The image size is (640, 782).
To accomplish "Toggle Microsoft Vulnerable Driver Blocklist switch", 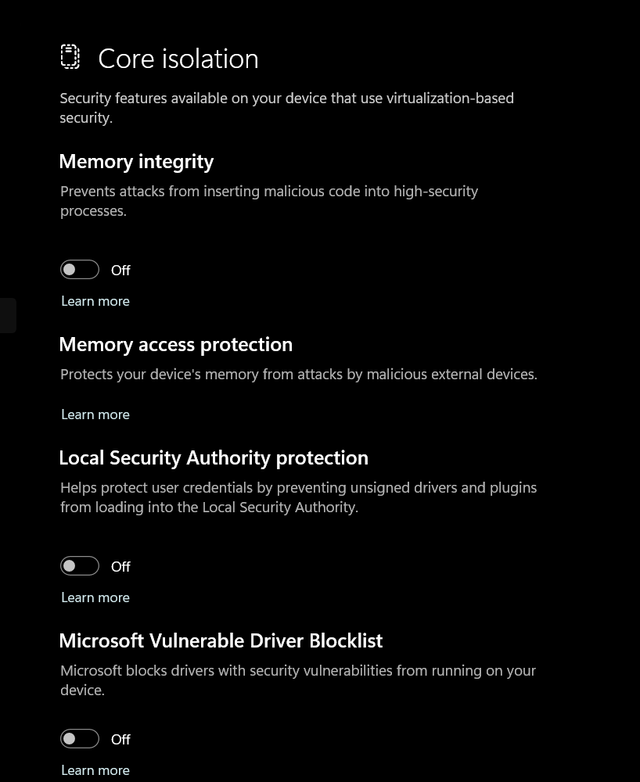I will tap(80, 739).
